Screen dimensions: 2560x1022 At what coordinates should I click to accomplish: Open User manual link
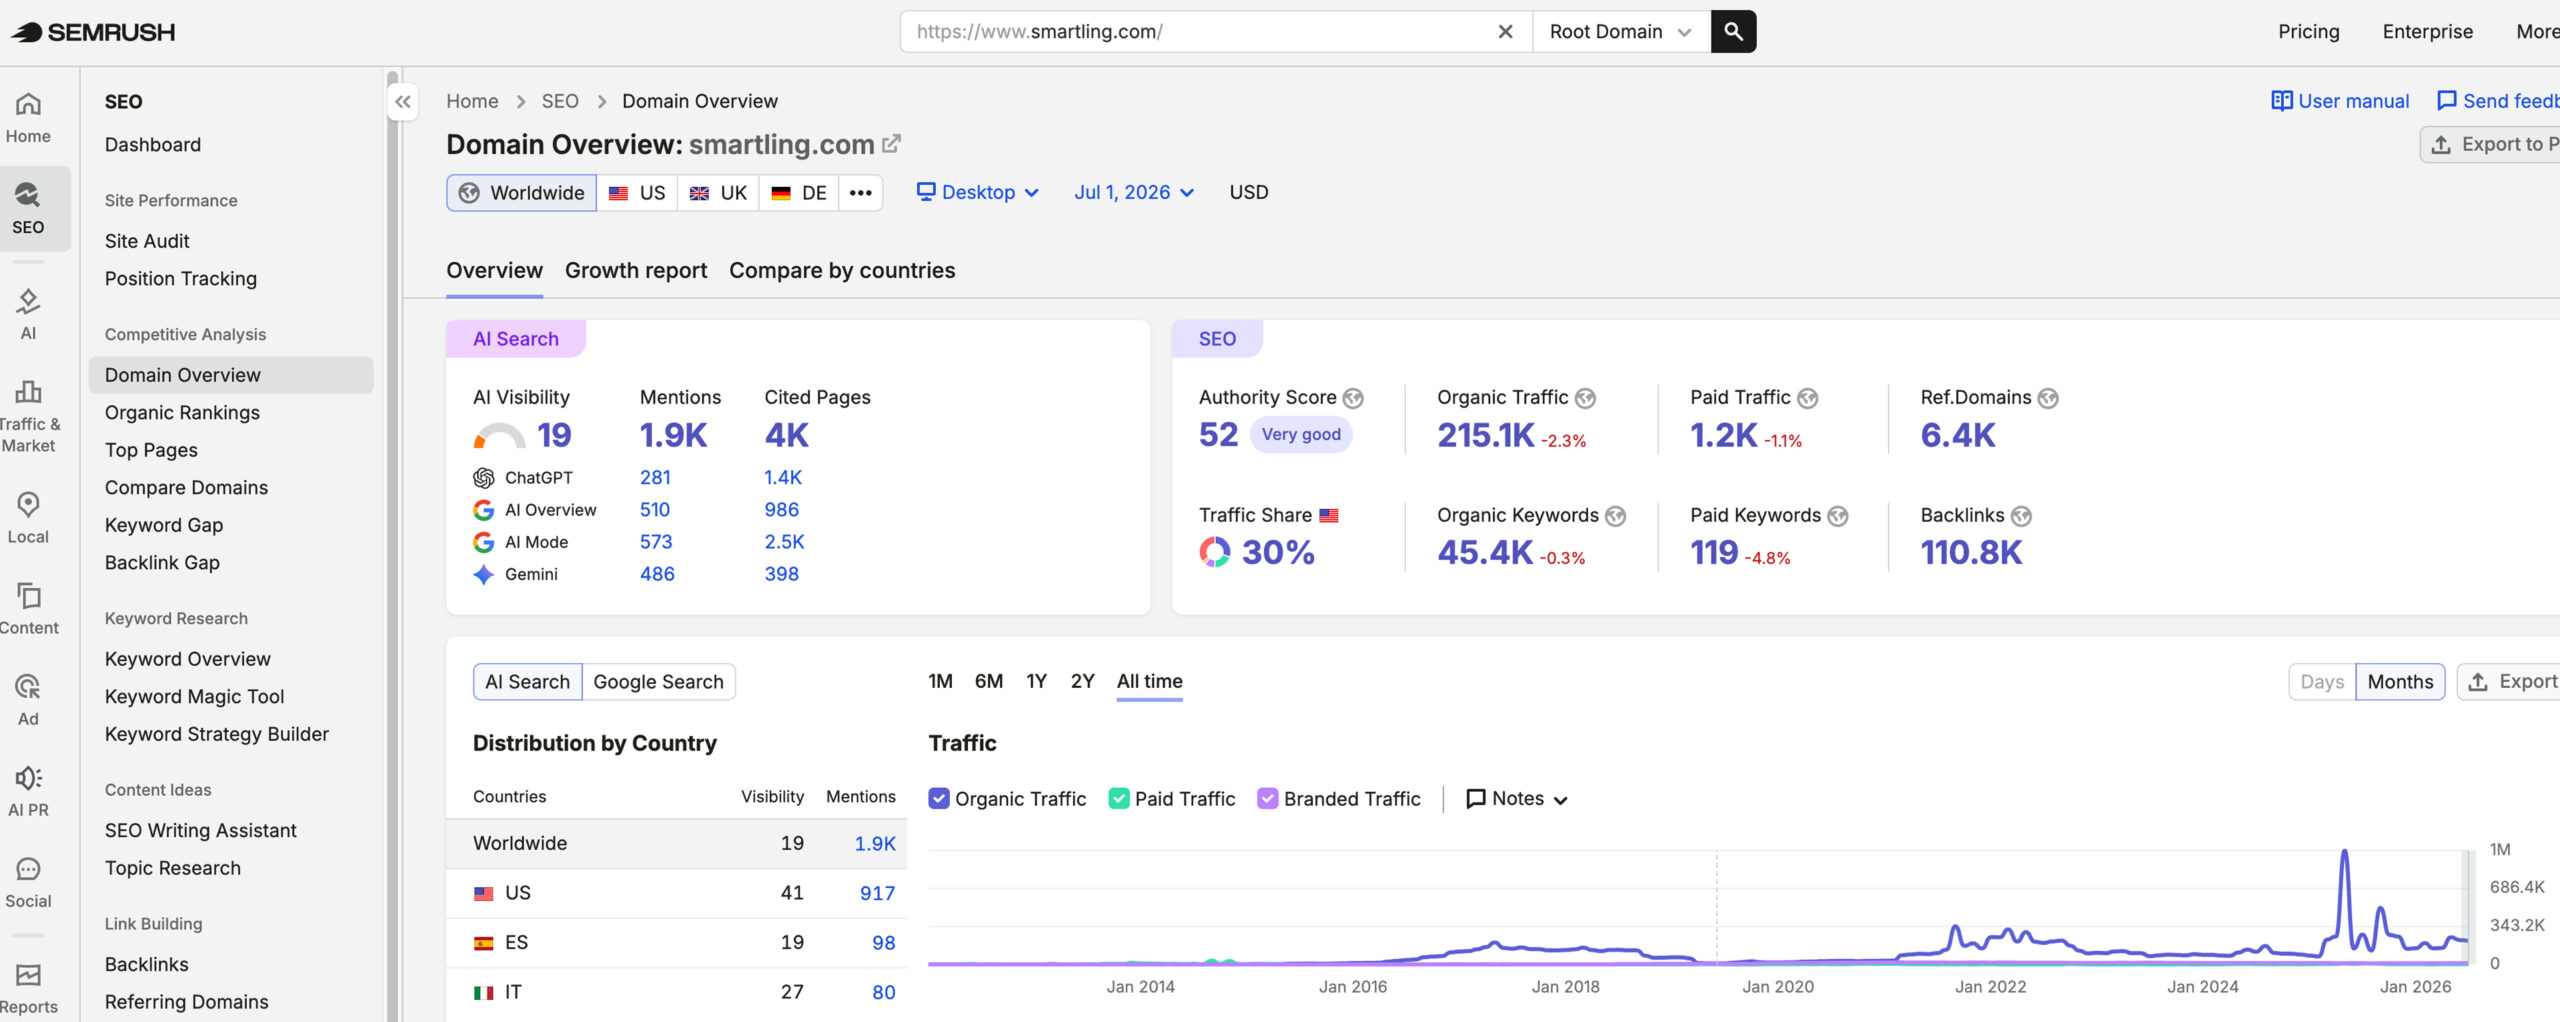point(2339,101)
